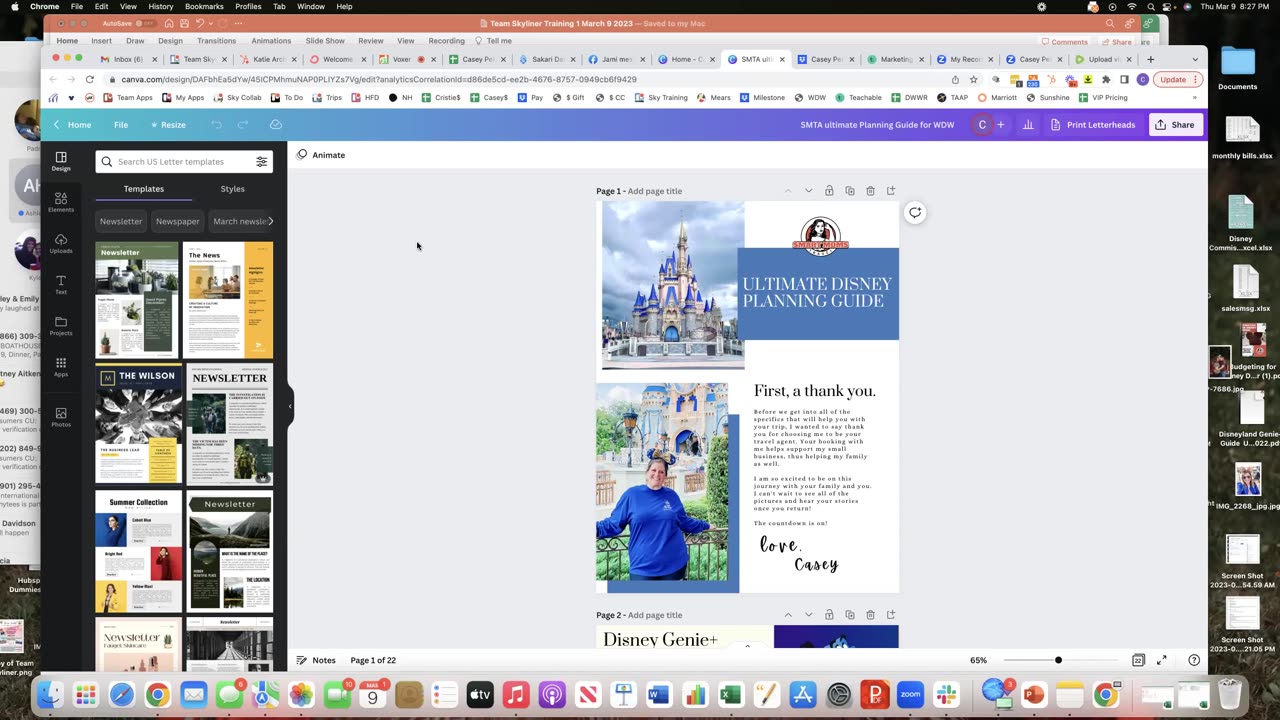Show more template category chips
This screenshot has height=720, width=1280.
(270, 221)
